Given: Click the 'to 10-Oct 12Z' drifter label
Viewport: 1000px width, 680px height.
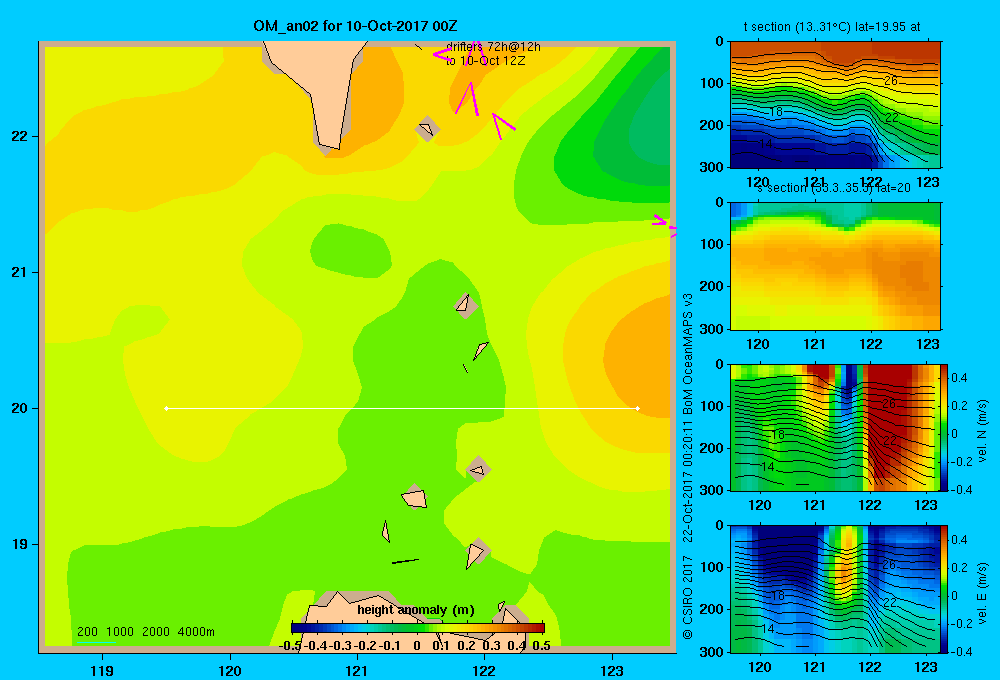Looking at the screenshot, I should pos(485,61).
